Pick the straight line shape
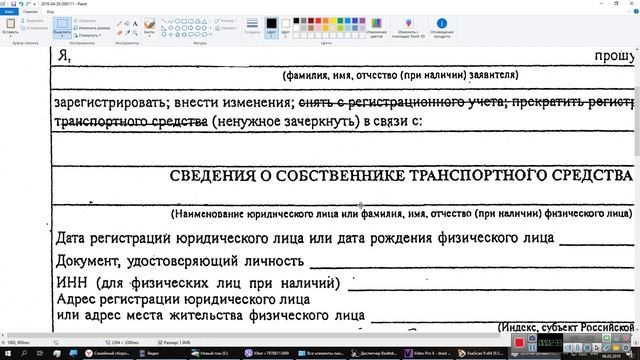 (164, 21)
